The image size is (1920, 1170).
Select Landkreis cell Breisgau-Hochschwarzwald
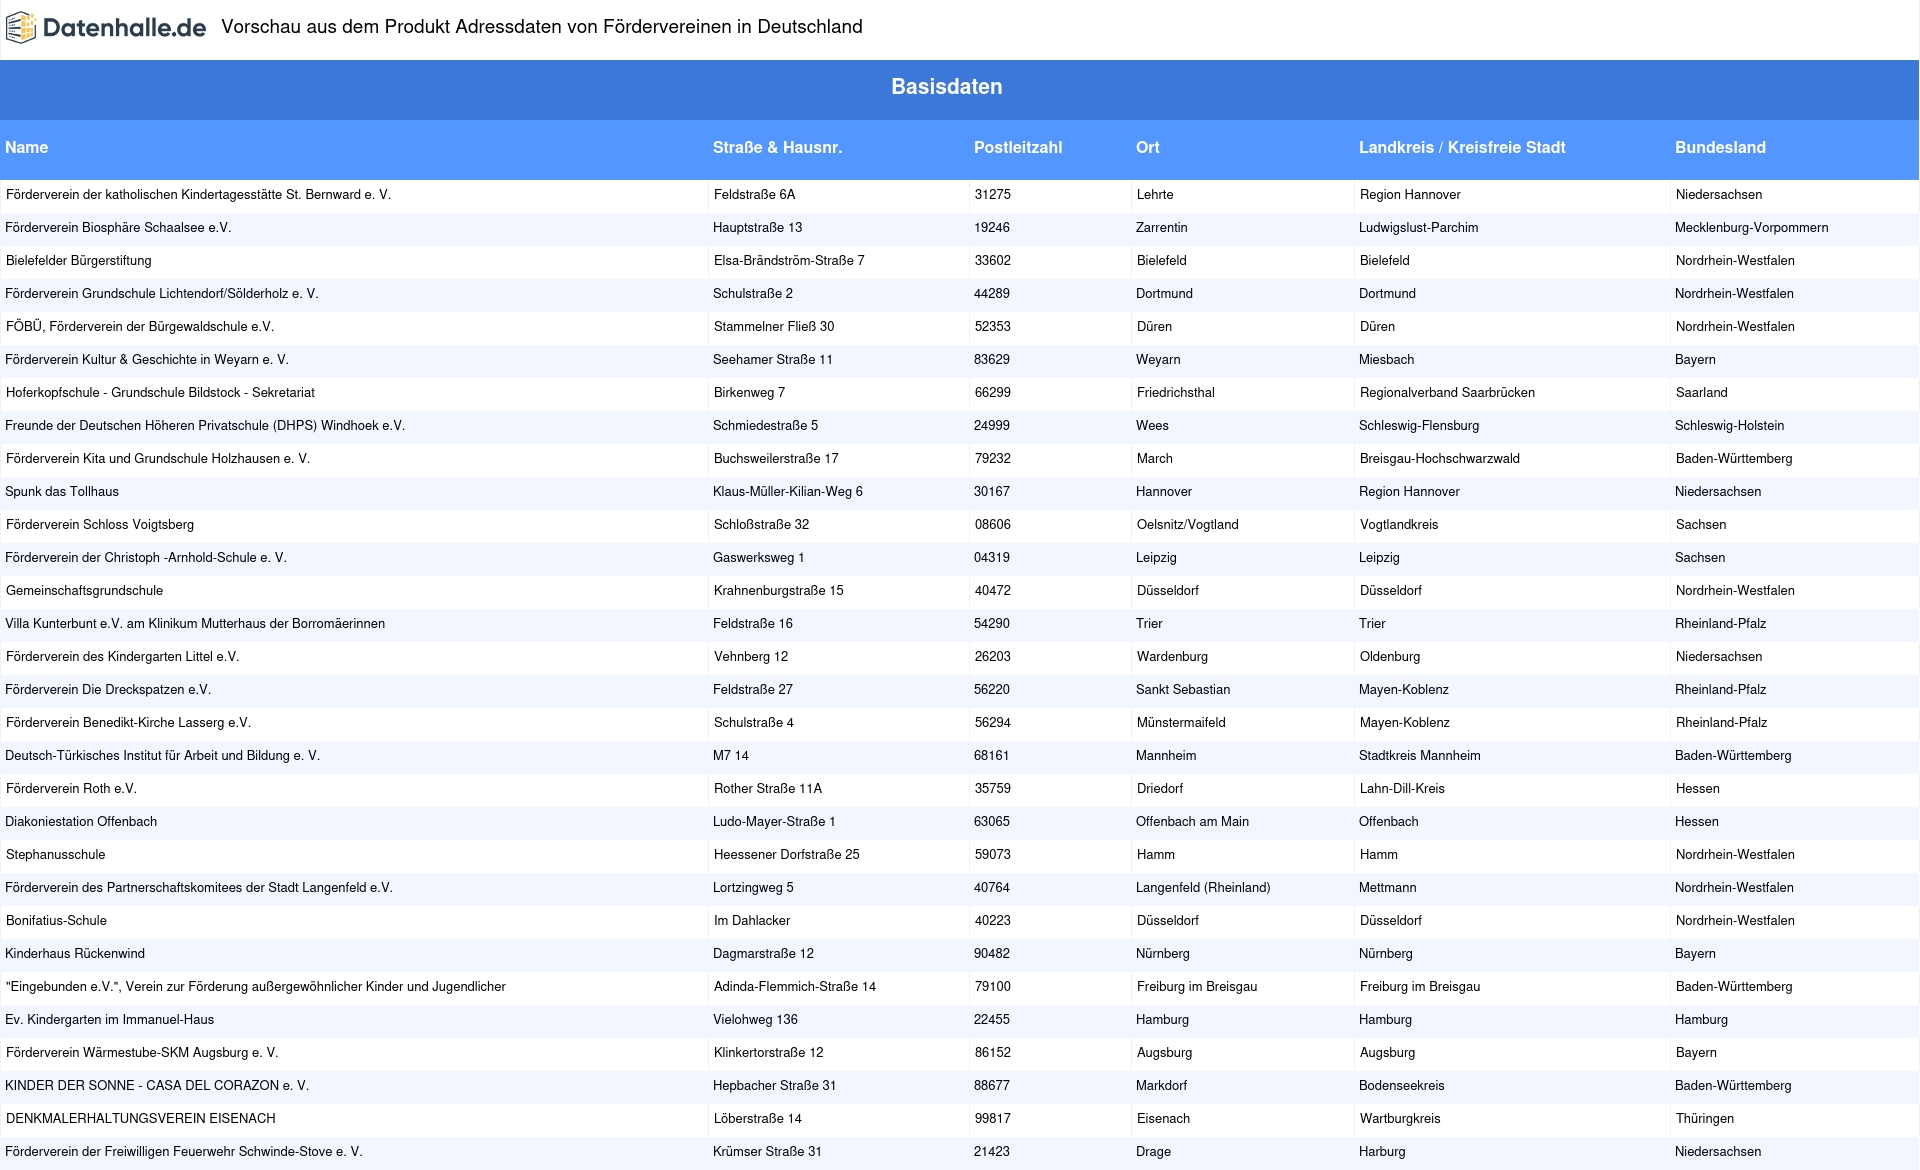1439,459
